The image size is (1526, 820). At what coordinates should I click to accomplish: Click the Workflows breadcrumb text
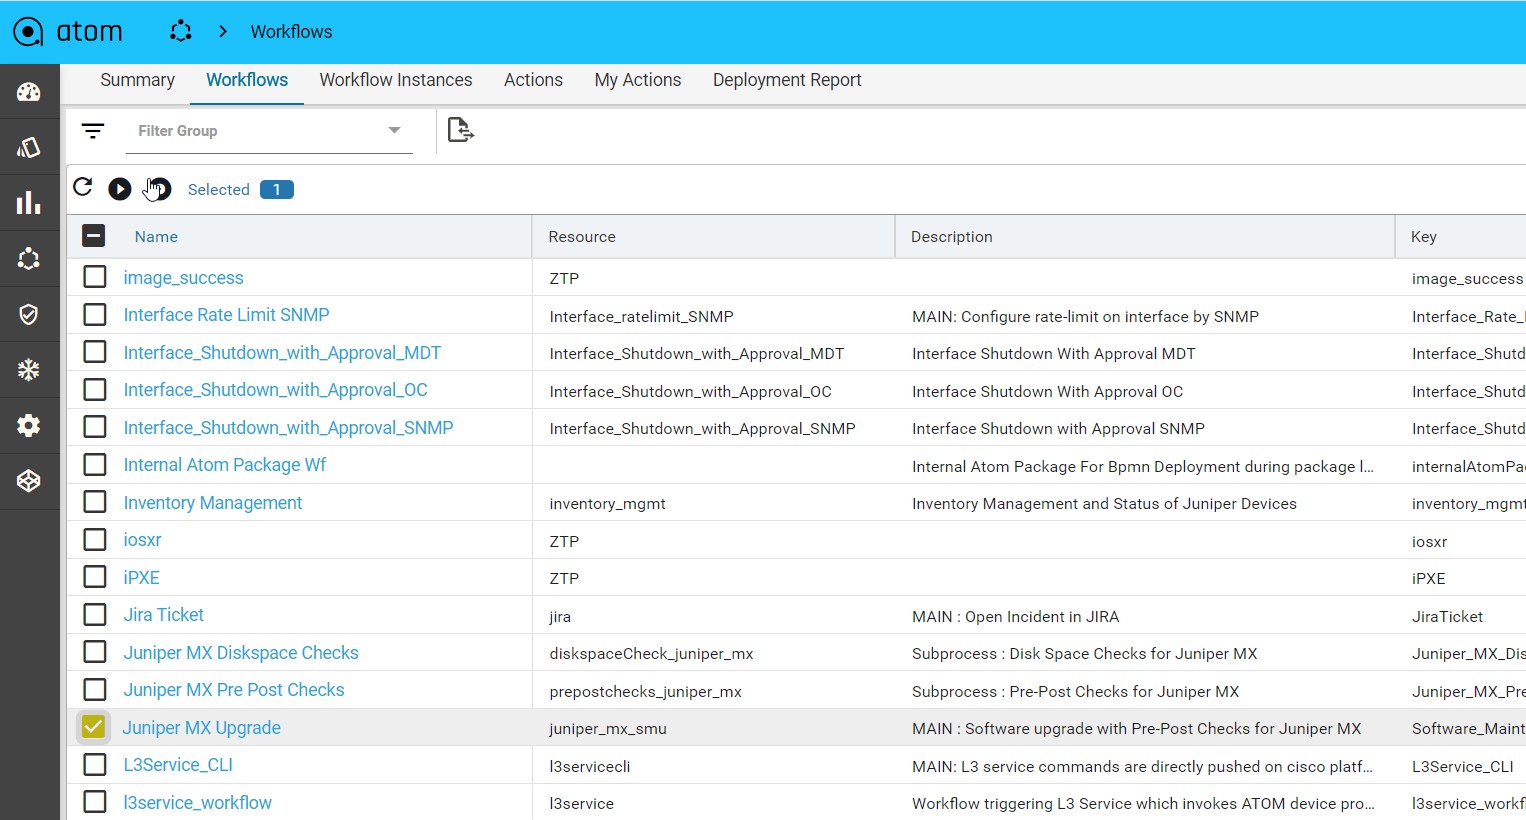[x=291, y=32]
